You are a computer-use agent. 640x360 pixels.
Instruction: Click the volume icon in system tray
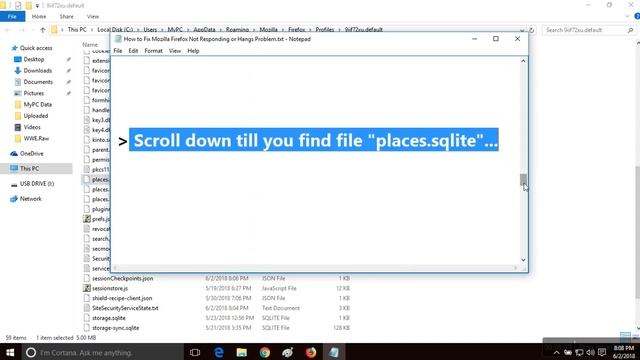[590, 352]
